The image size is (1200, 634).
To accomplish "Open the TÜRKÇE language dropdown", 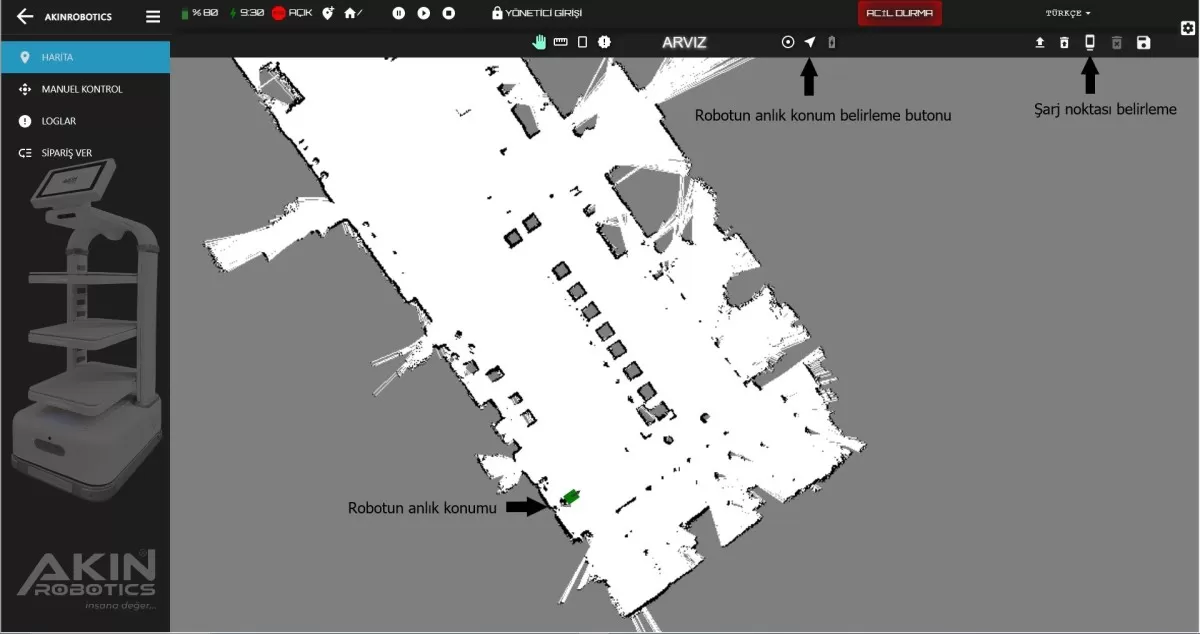I will (1068, 14).
